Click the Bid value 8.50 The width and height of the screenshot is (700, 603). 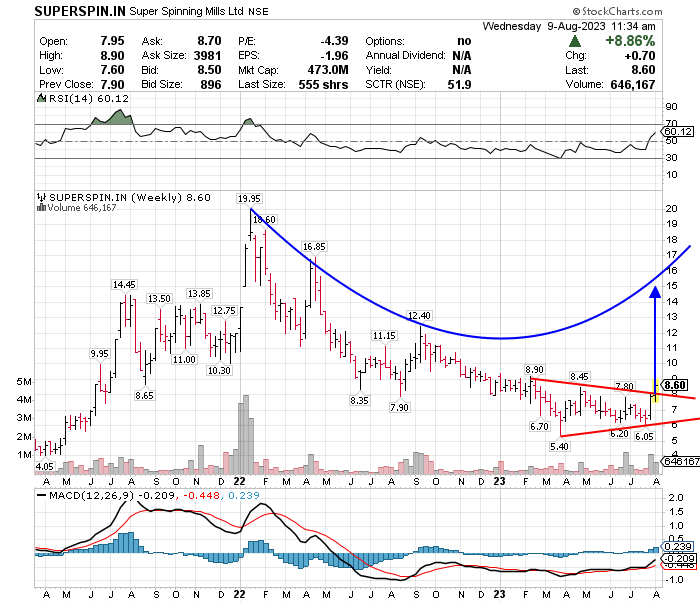(209, 70)
